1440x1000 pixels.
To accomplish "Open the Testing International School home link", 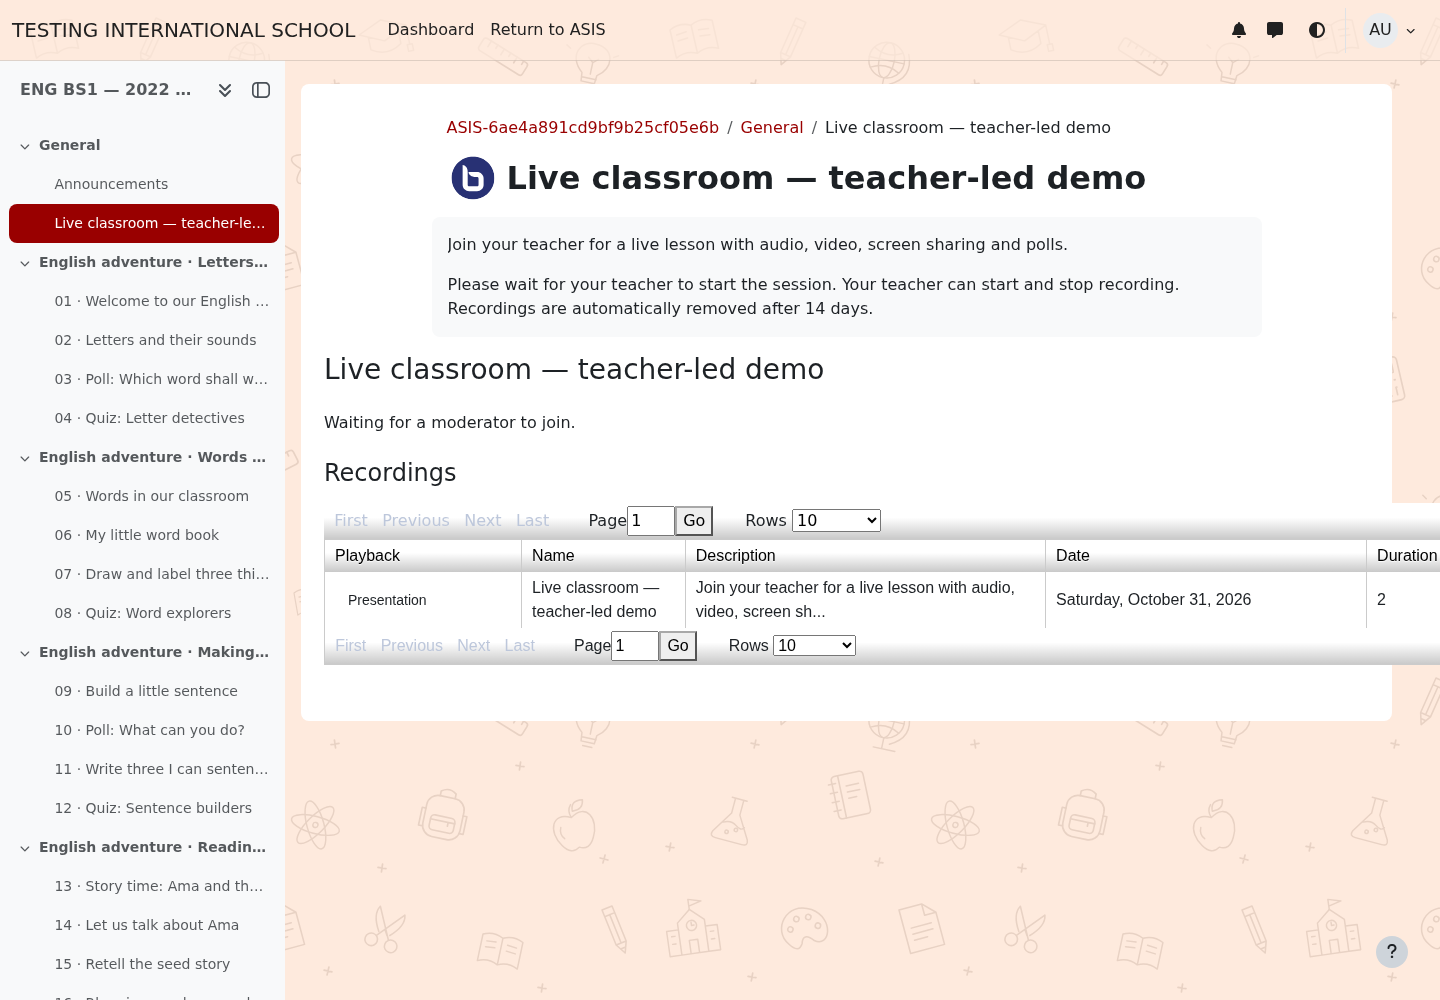I will (184, 30).
